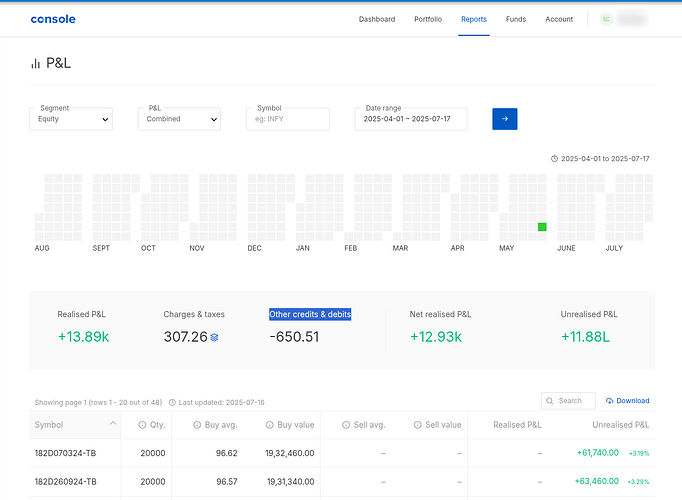Click the search magnifier icon
682x500 pixels.
point(550,400)
